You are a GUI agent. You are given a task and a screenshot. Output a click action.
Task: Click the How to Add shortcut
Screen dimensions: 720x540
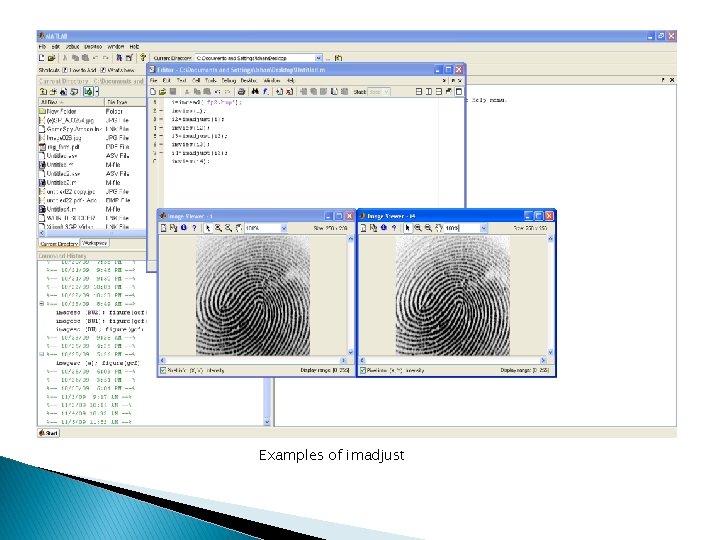[79, 70]
